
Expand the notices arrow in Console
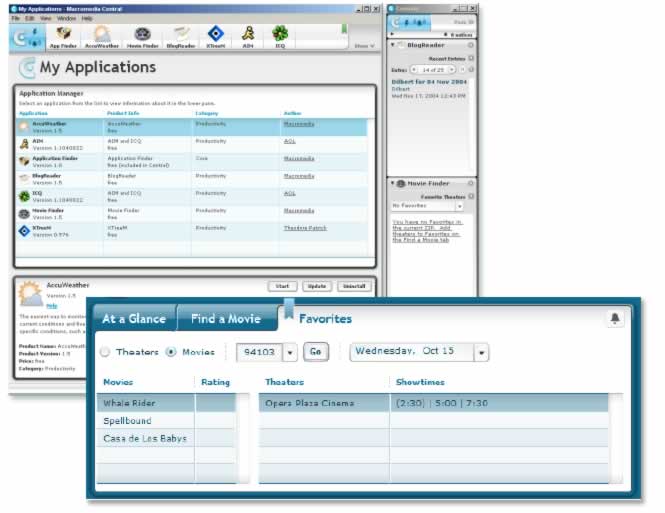point(392,34)
